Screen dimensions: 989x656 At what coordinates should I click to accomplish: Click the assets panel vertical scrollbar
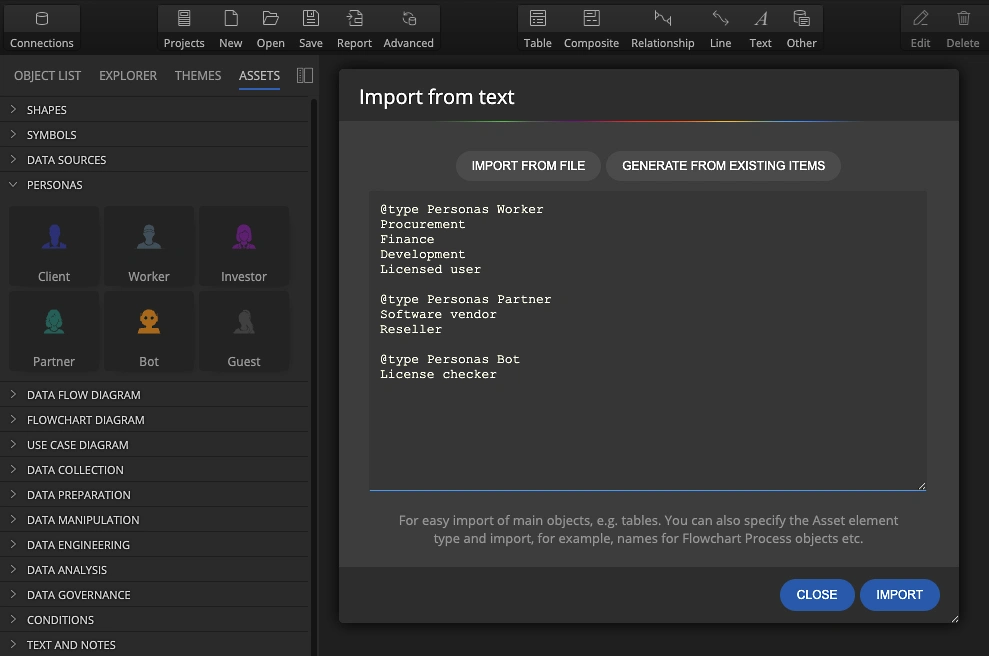tap(313, 377)
